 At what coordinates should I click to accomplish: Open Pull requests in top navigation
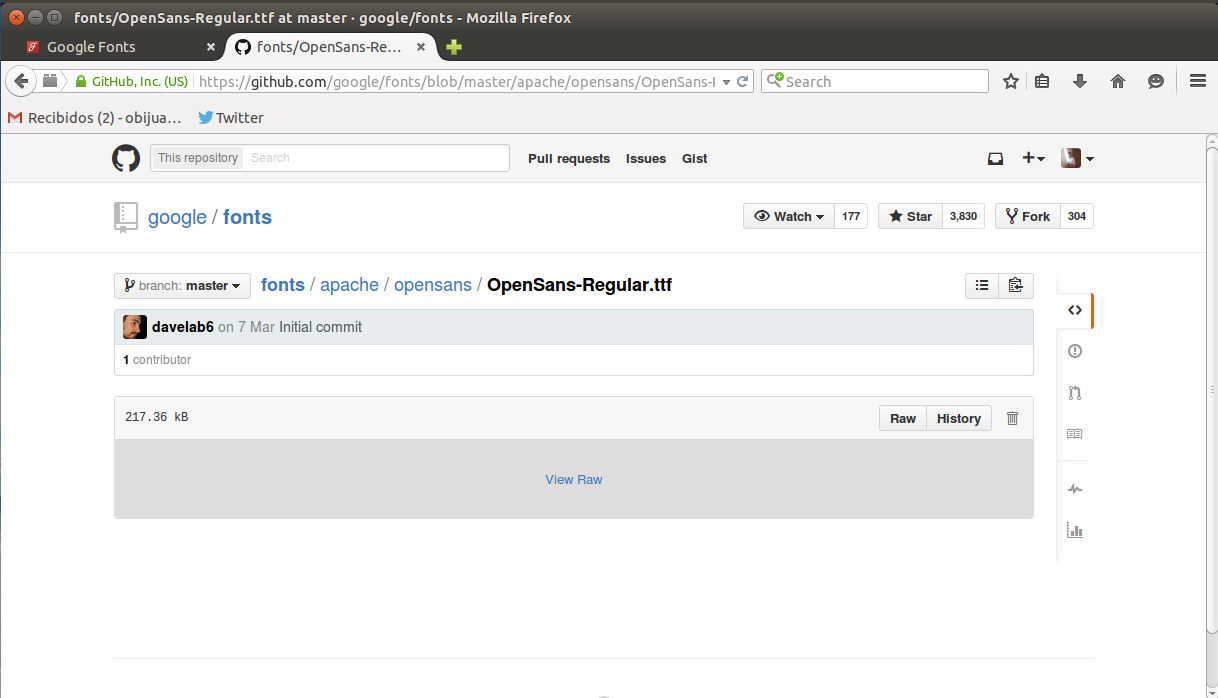[568, 158]
